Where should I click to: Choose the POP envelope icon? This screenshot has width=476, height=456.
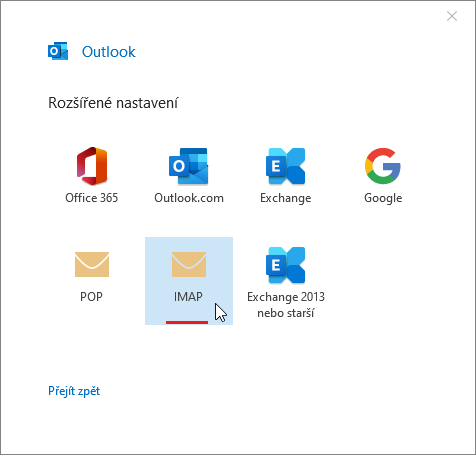click(92, 264)
